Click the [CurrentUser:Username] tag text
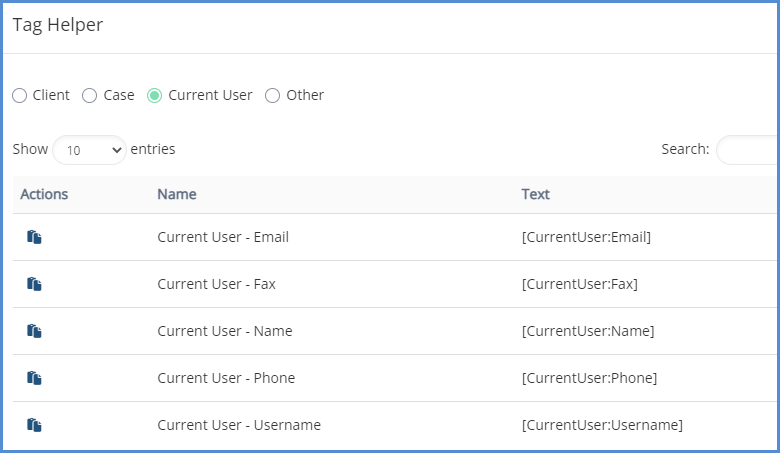This screenshot has height=453, width=780. [602, 425]
